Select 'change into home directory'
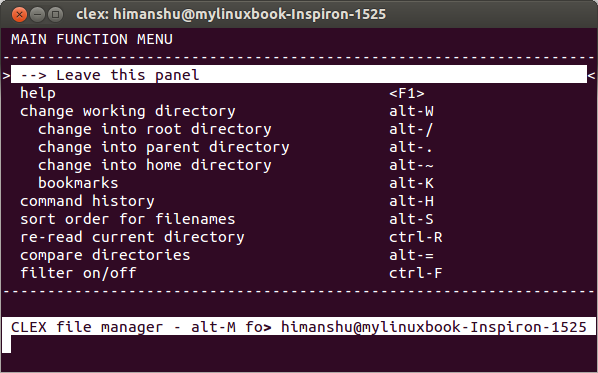The height and width of the screenshot is (373, 598). [x=155, y=165]
